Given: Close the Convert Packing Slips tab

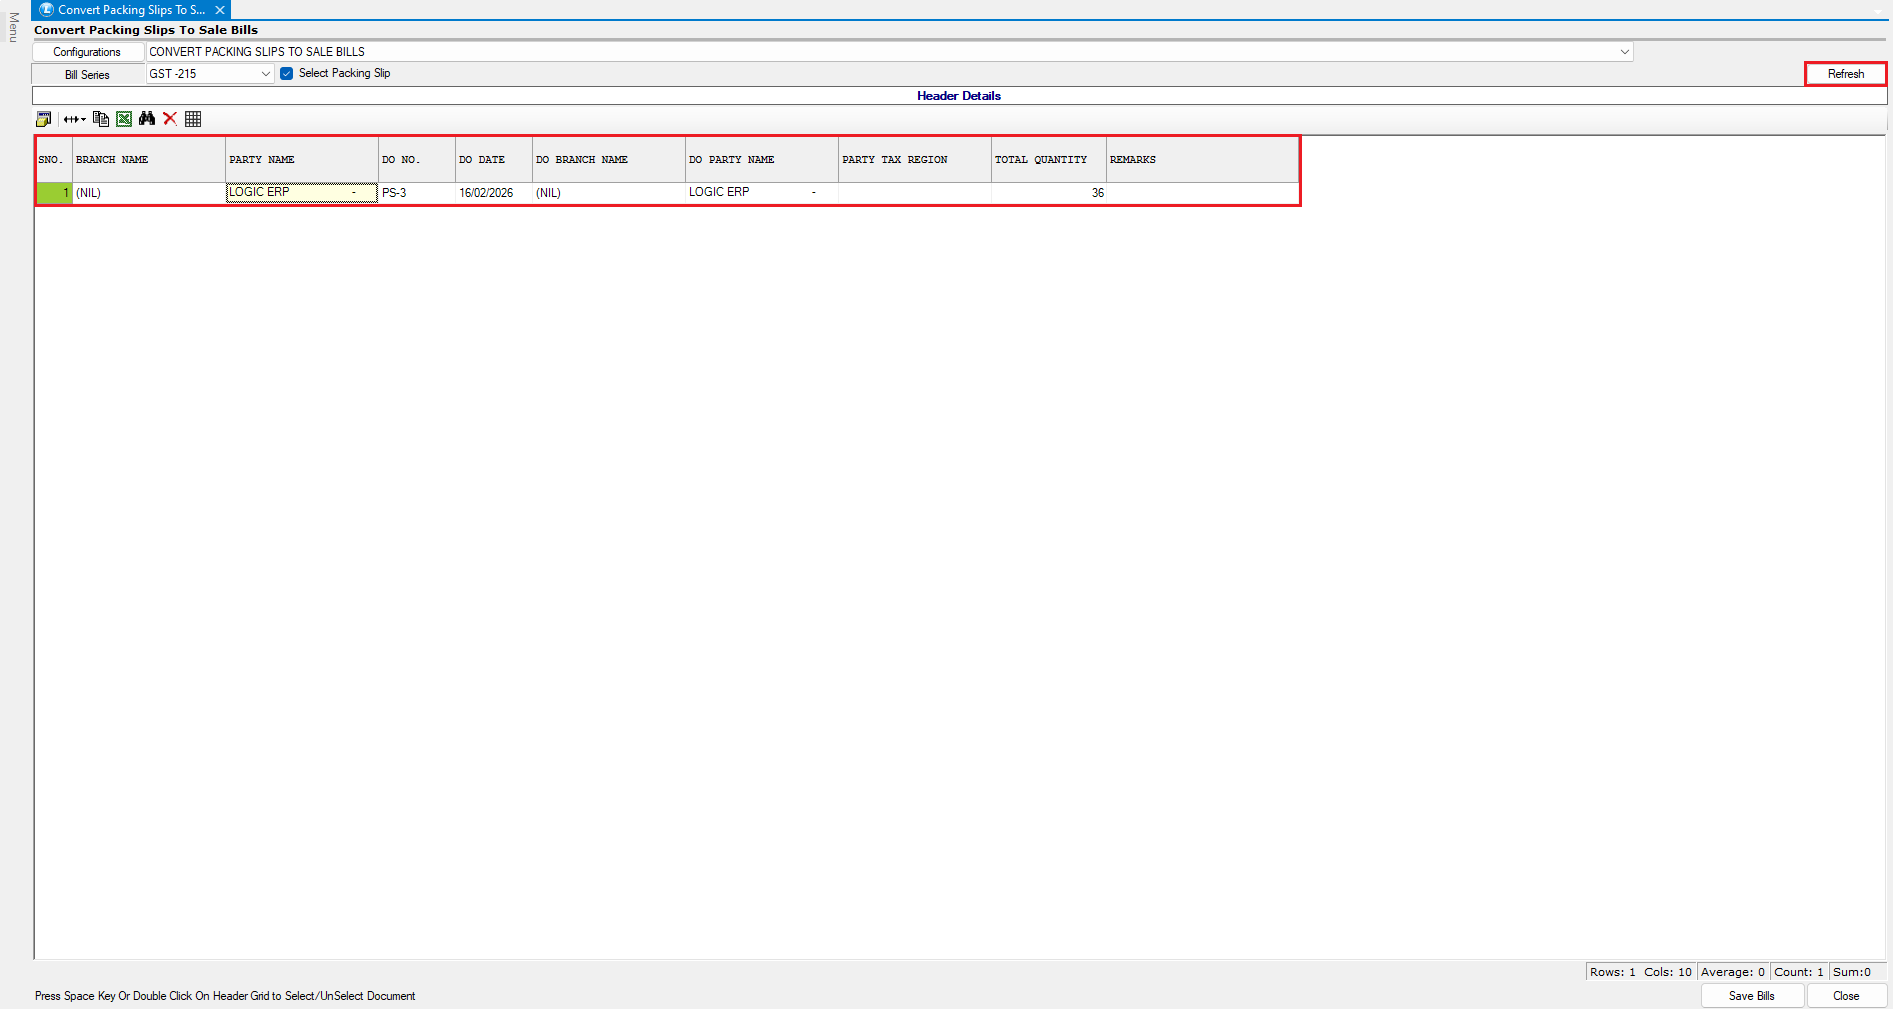Looking at the screenshot, I should click(x=220, y=10).
